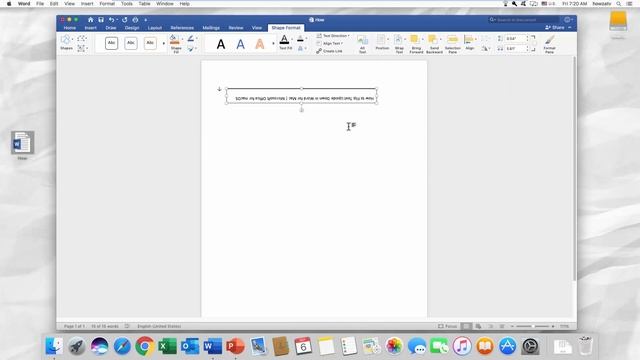
Task: Click the Text Fill letter A icon
Action: (x=284, y=40)
